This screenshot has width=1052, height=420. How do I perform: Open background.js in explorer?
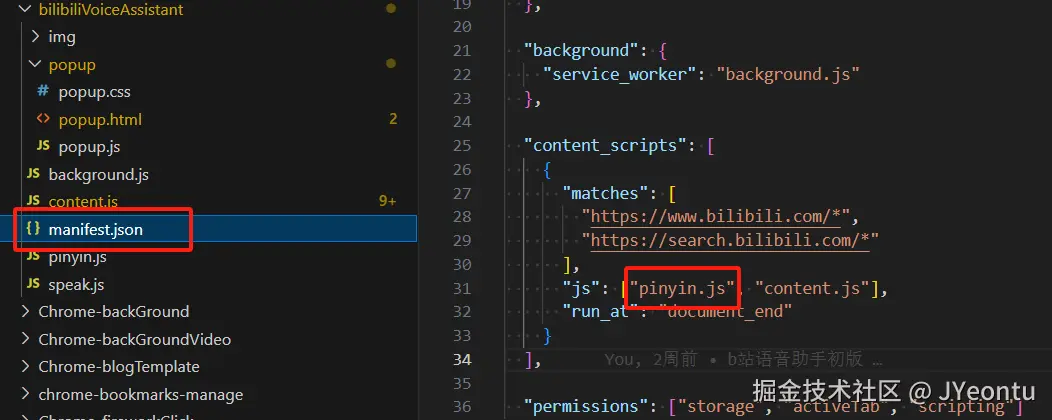[99, 174]
